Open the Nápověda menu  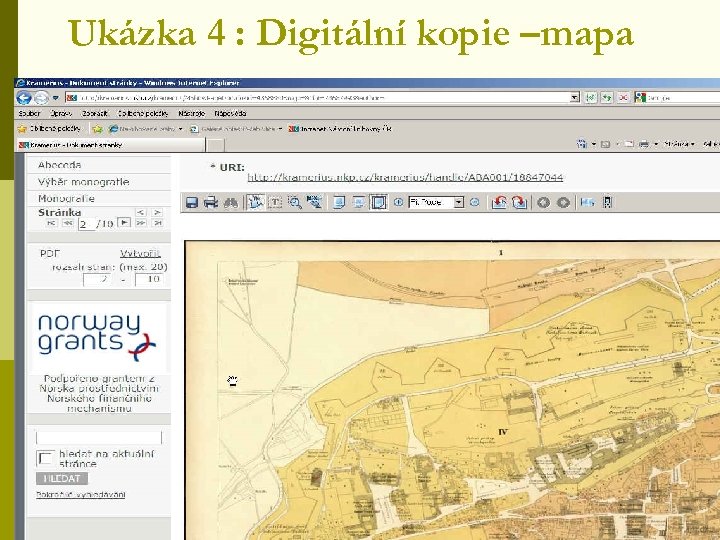[231, 113]
